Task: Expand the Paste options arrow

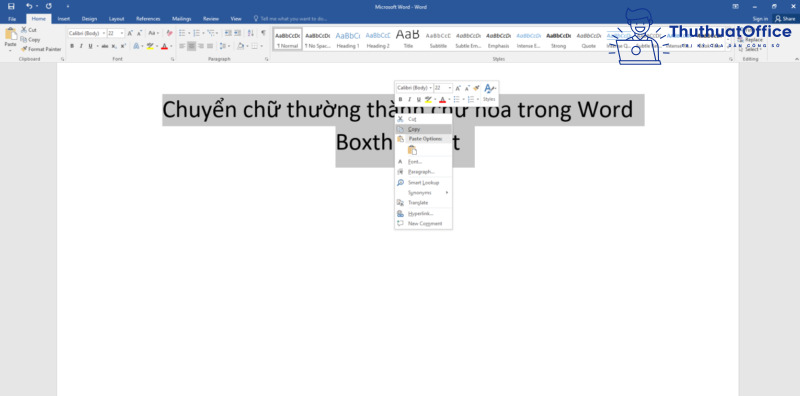Action: [10, 51]
